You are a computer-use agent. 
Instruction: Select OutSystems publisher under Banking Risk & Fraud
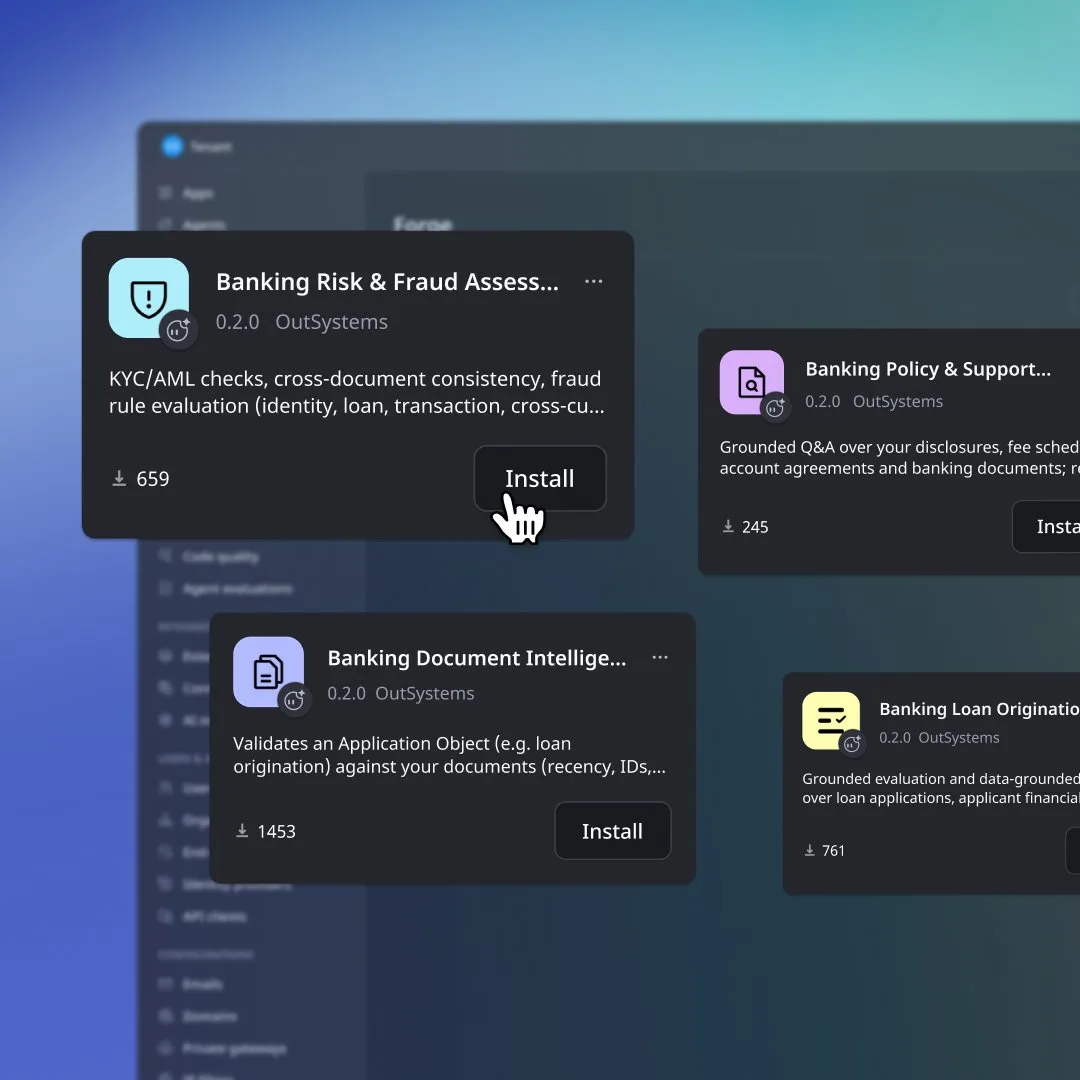(x=331, y=322)
